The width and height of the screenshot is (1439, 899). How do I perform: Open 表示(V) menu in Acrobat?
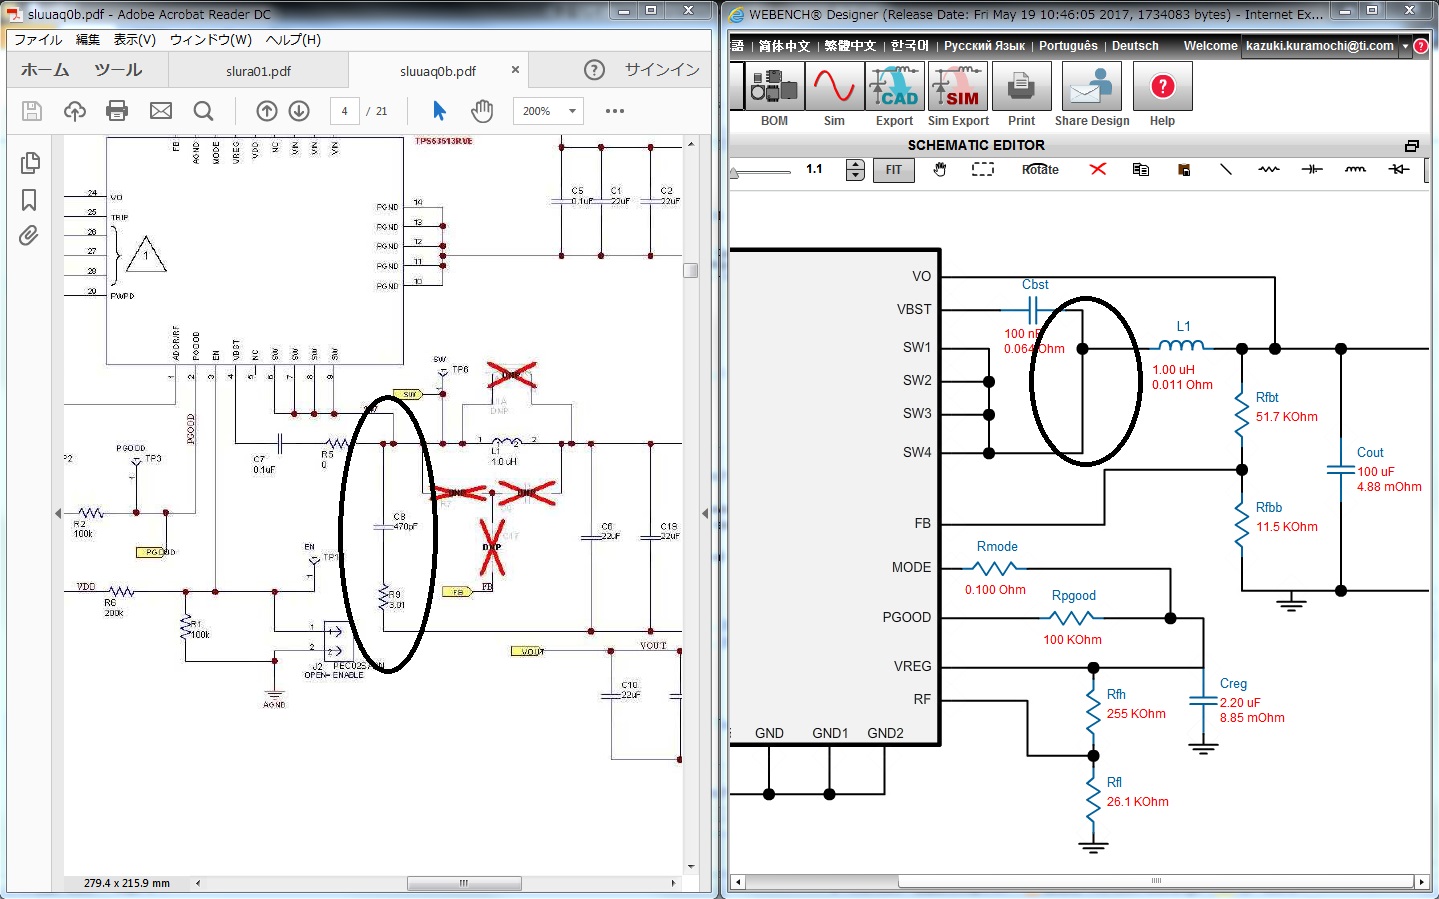pos(134,40)
